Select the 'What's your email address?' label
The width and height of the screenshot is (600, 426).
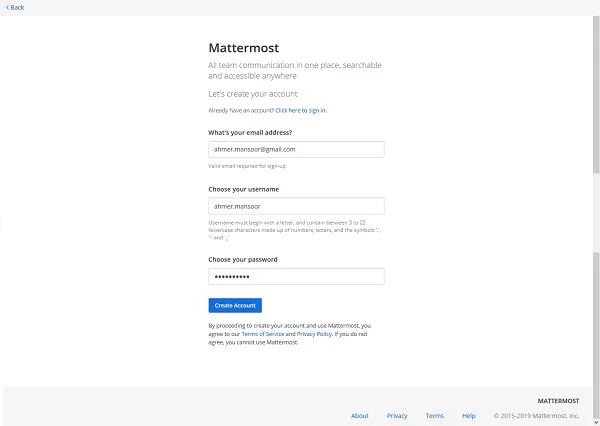coord(250,132)
